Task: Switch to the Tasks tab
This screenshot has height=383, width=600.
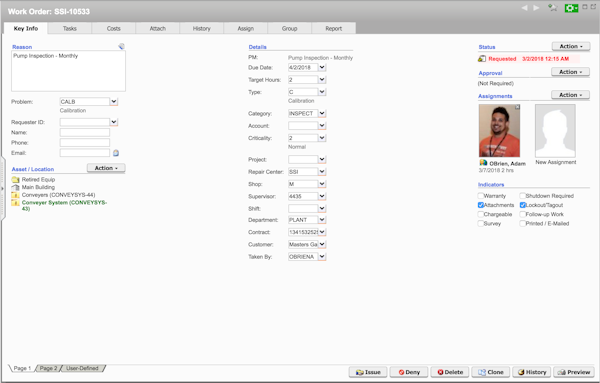Action: pos(70,28)
